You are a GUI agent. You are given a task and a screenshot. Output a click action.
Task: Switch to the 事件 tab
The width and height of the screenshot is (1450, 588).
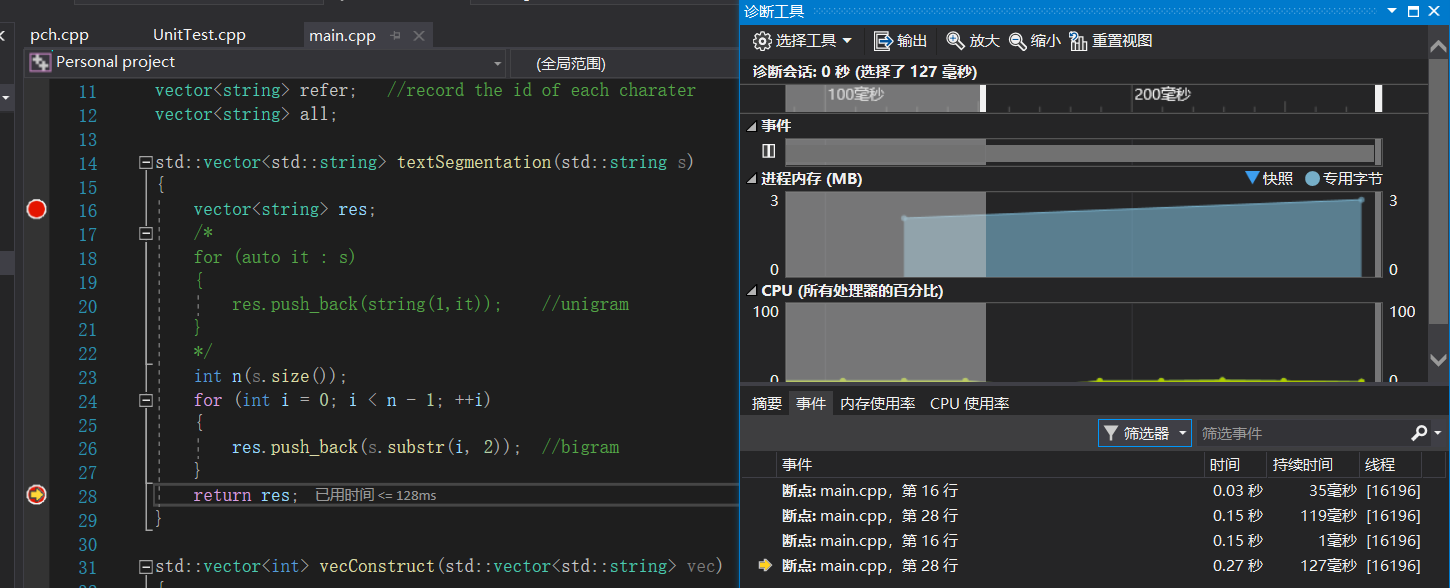(811, 404)
